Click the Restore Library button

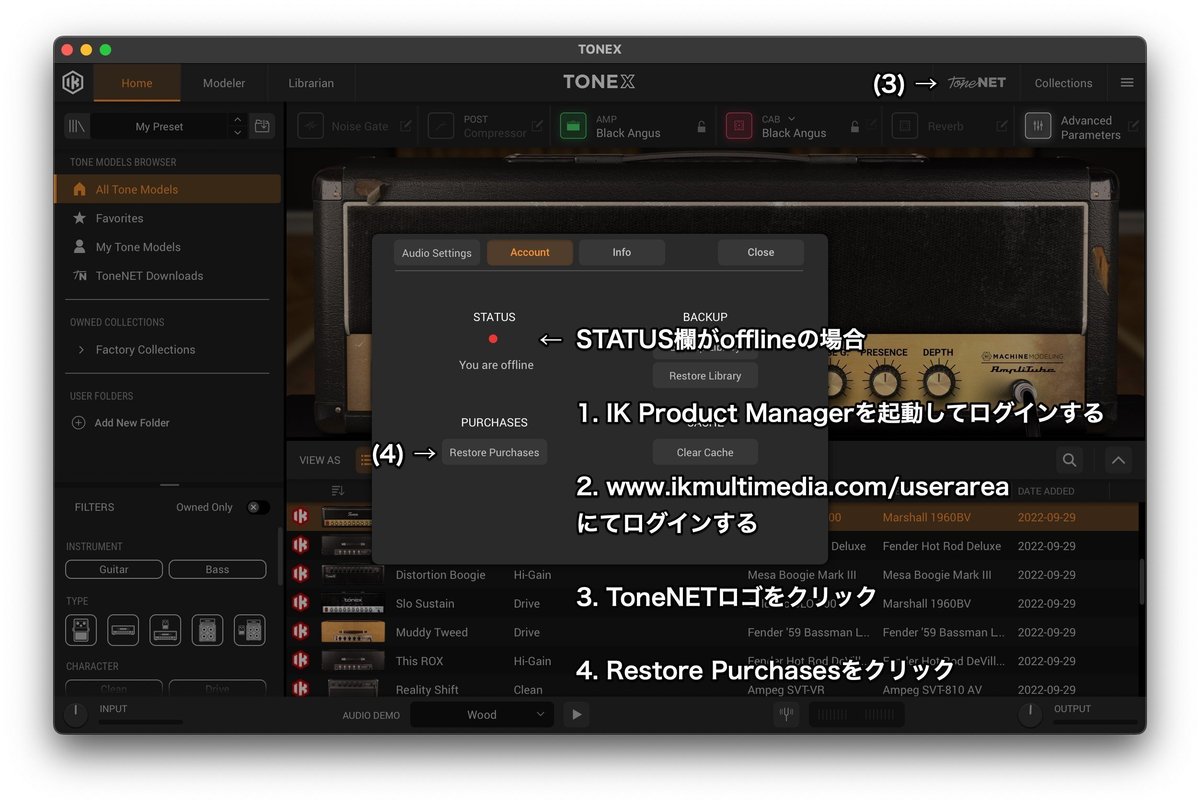[705, 375]
